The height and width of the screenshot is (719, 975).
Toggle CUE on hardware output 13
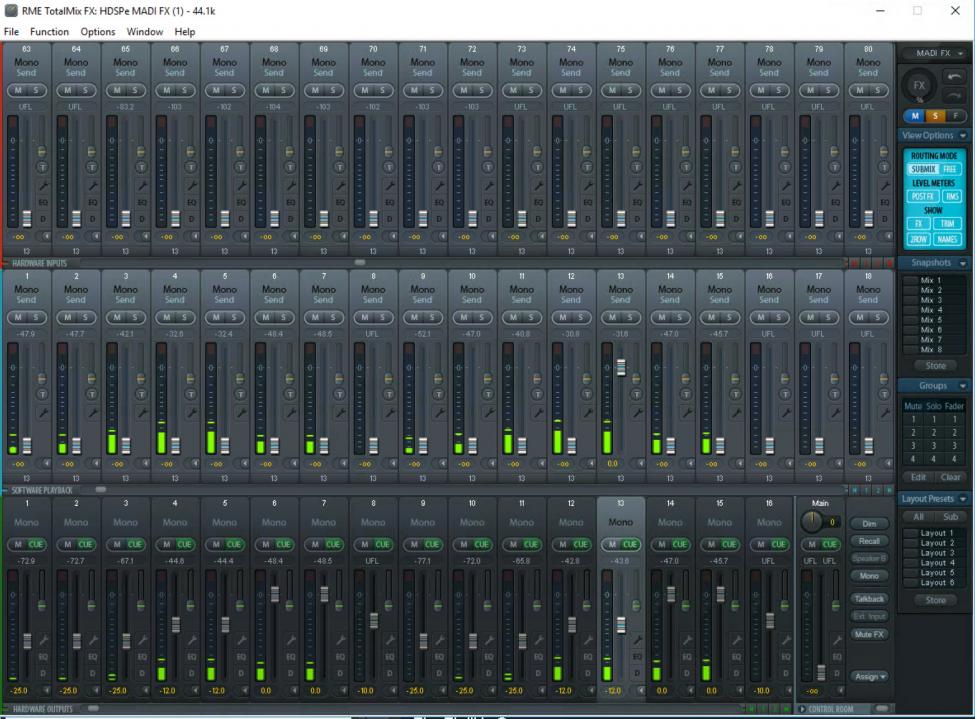tap(630, 545)
